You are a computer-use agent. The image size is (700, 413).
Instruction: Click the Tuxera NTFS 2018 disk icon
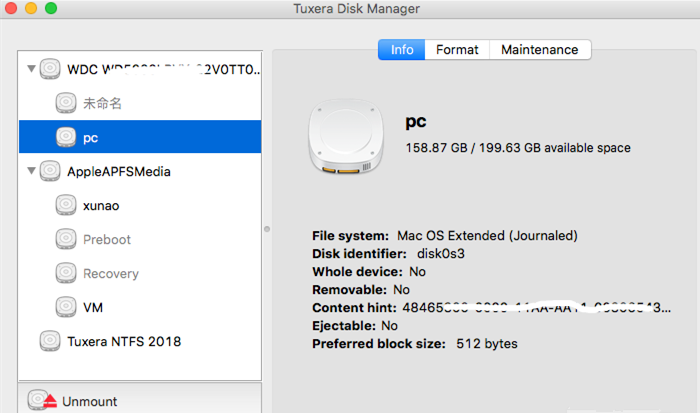[x=50, y=342]
